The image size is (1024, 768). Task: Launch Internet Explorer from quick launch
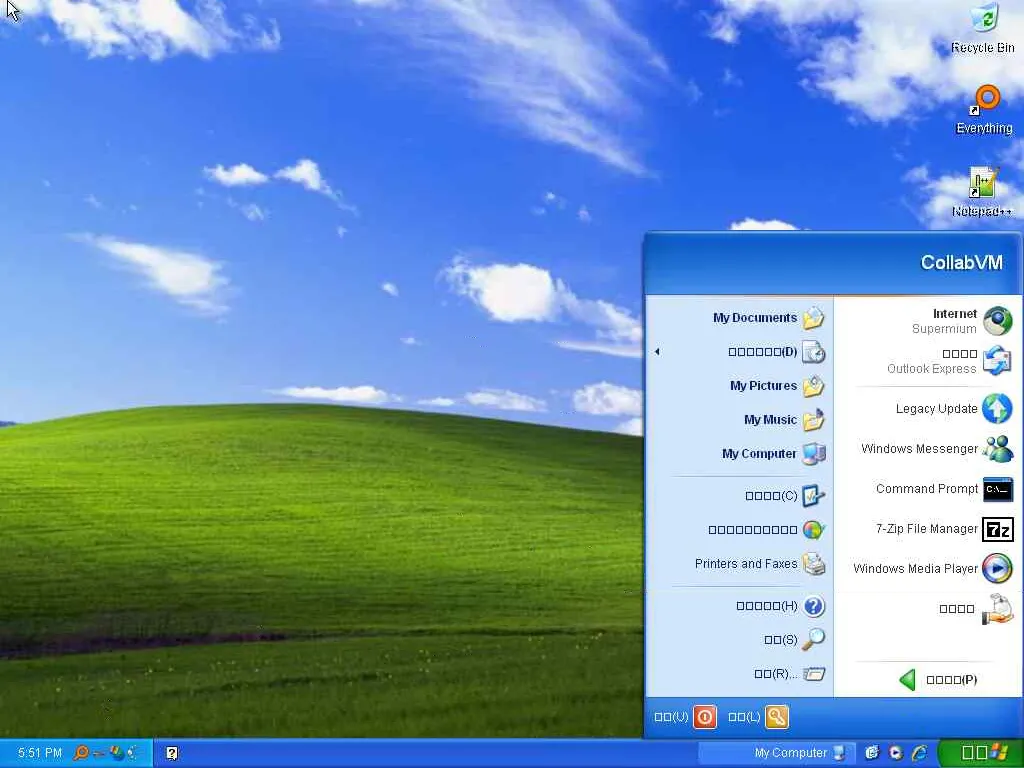pyautogui.click(x=920, y=753)
